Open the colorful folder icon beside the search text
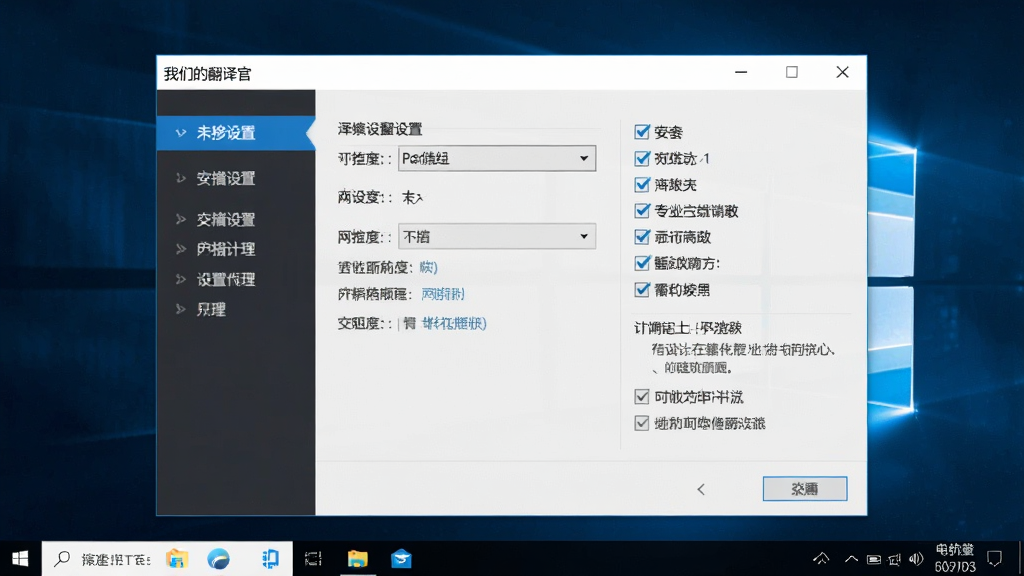The image size is (1024, 576). point(177,559)
